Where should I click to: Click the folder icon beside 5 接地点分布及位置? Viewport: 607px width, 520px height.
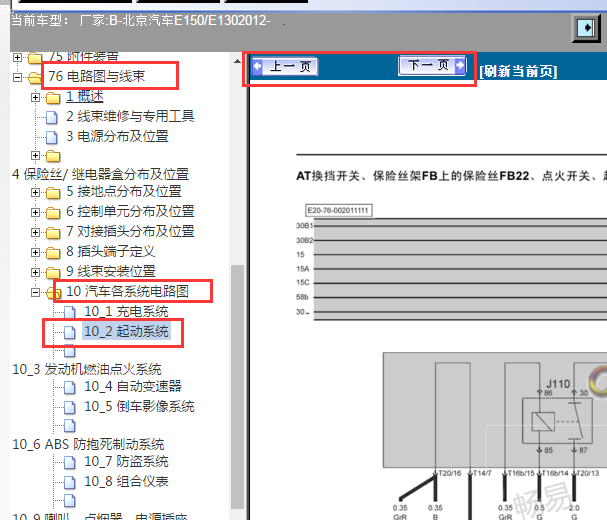point(53,192)
